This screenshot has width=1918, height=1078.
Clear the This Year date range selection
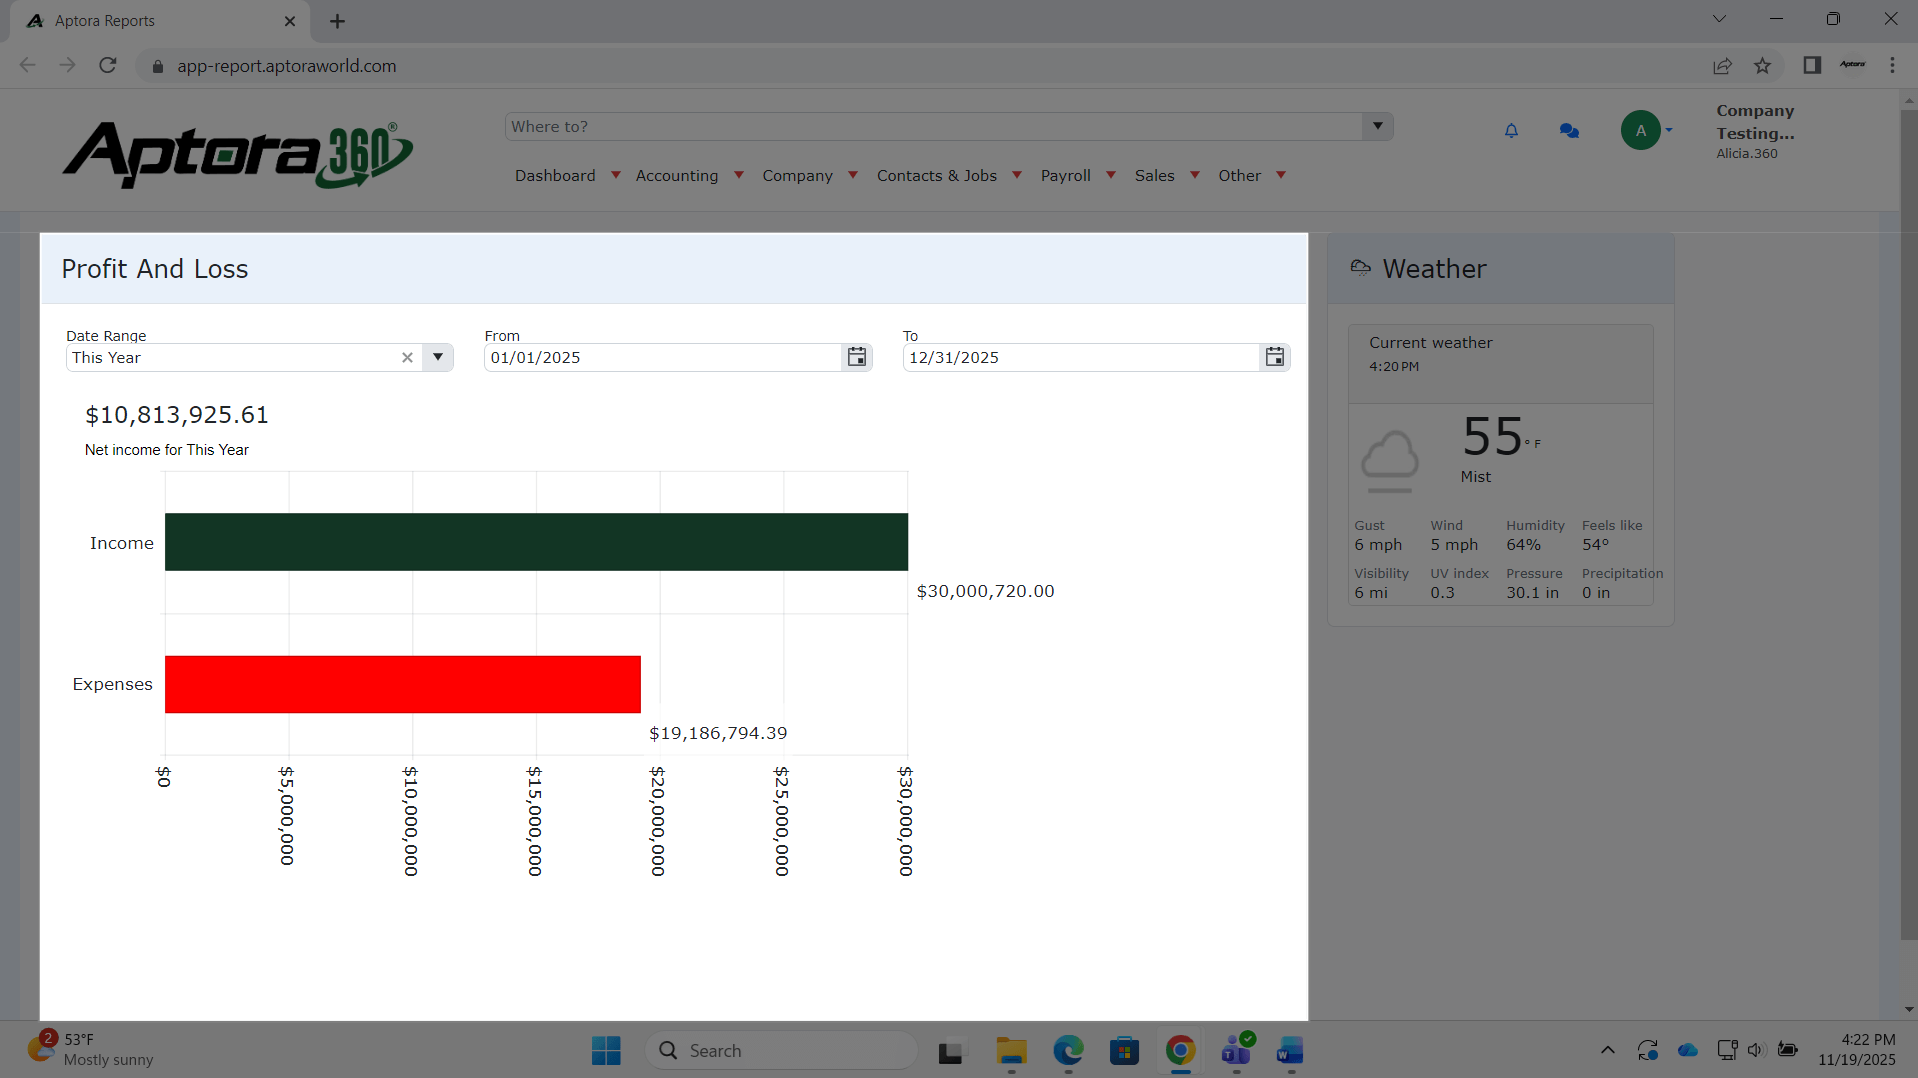(x=407, y=358)
